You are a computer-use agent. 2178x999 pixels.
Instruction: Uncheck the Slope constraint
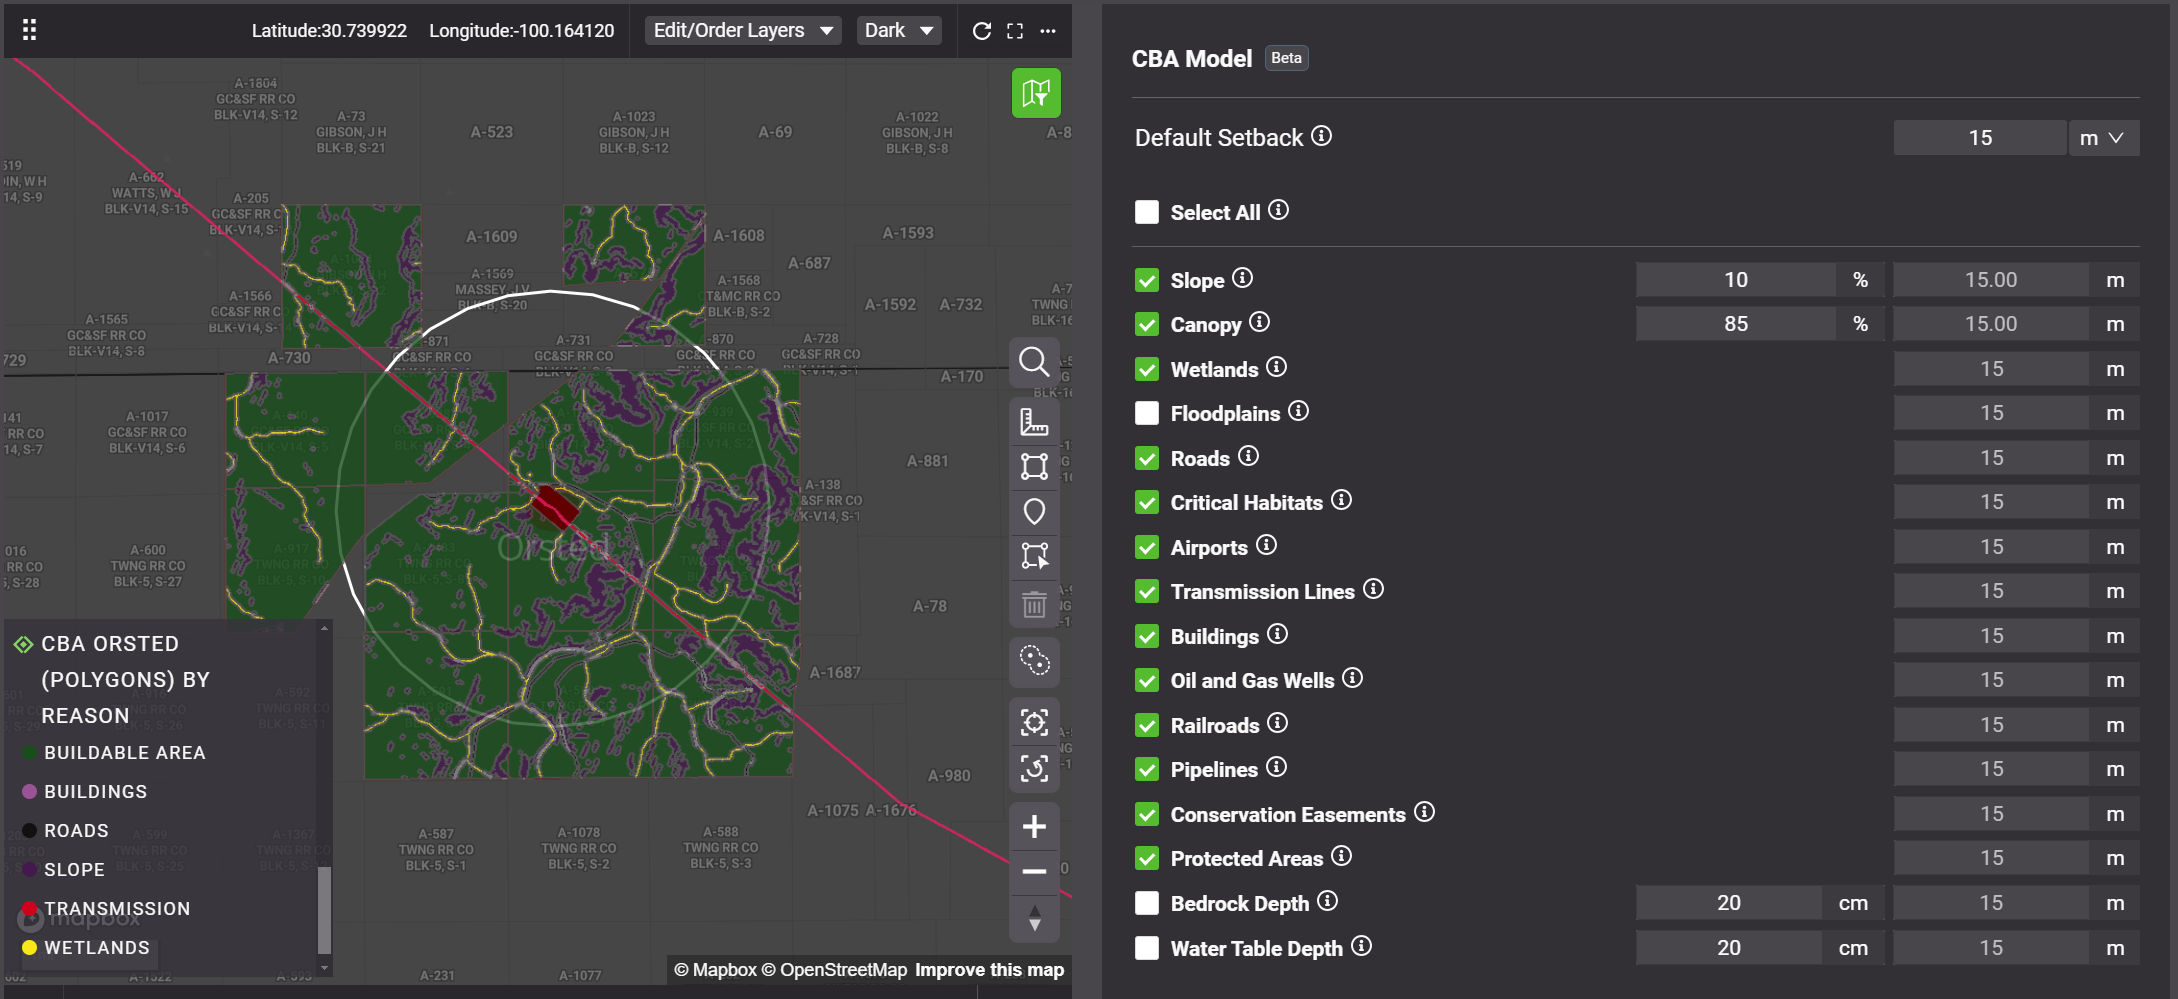point(1147,280)
